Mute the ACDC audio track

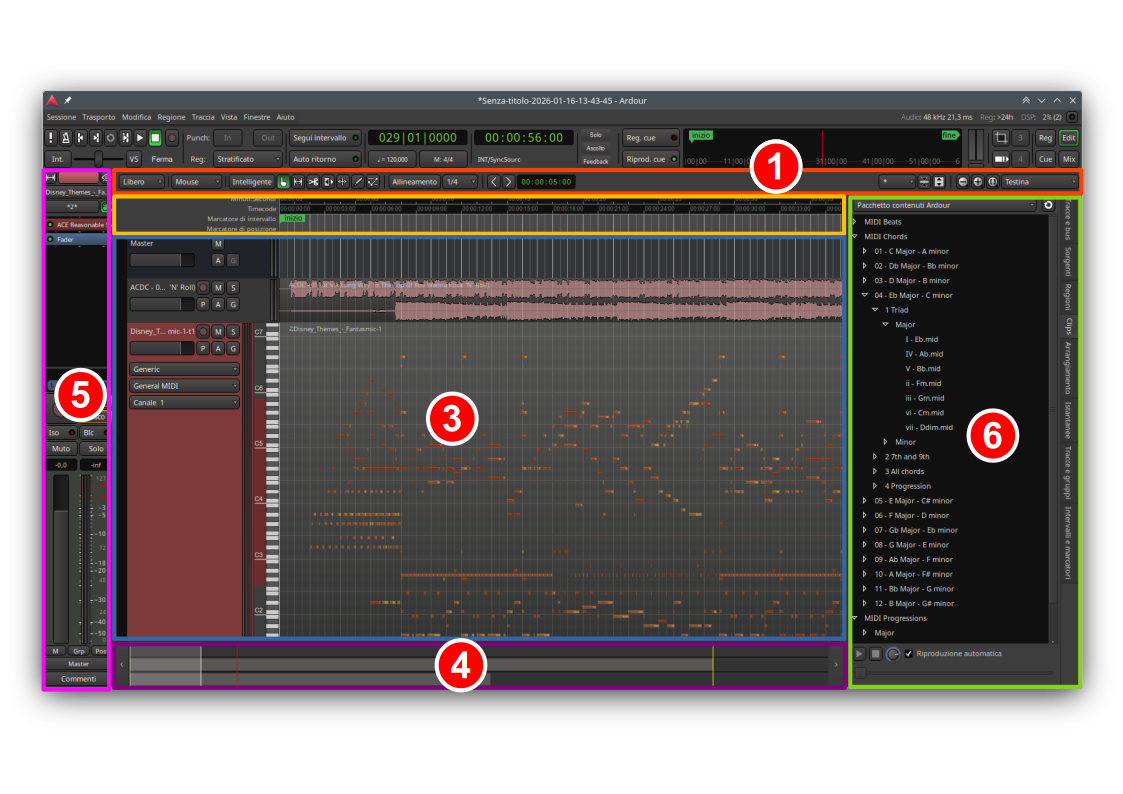point(218,287)
